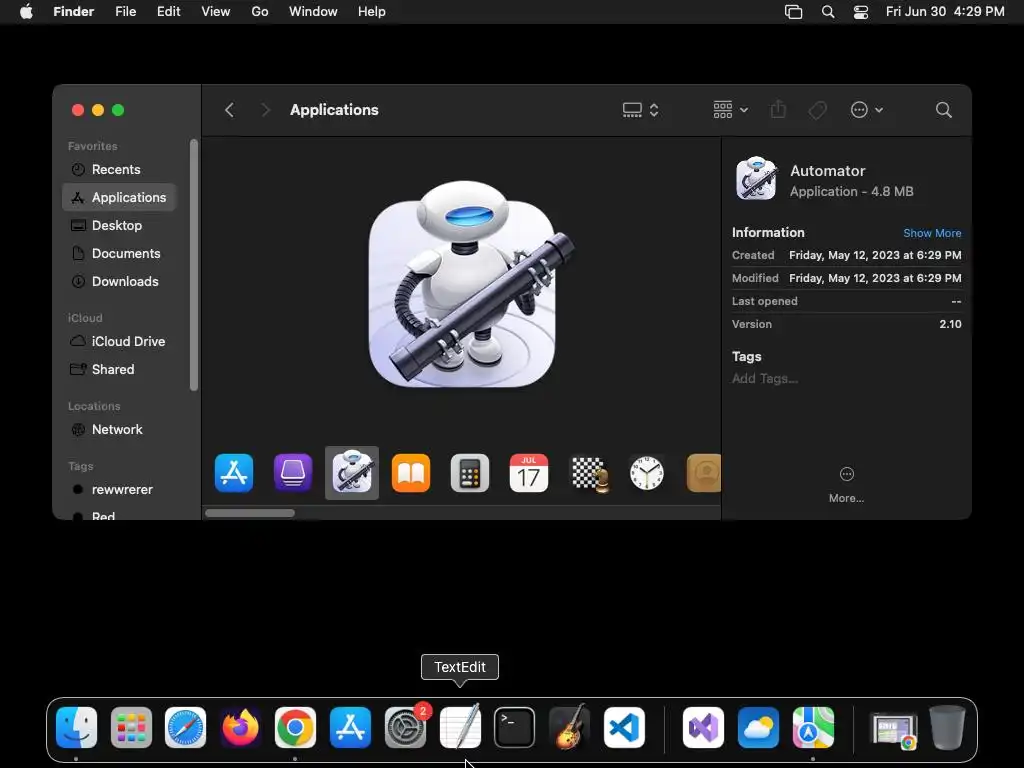The height and width of the screenshot is (768, 1024).
Task: Open the Trash in the Dock
Action: click(x=948, y=728)
